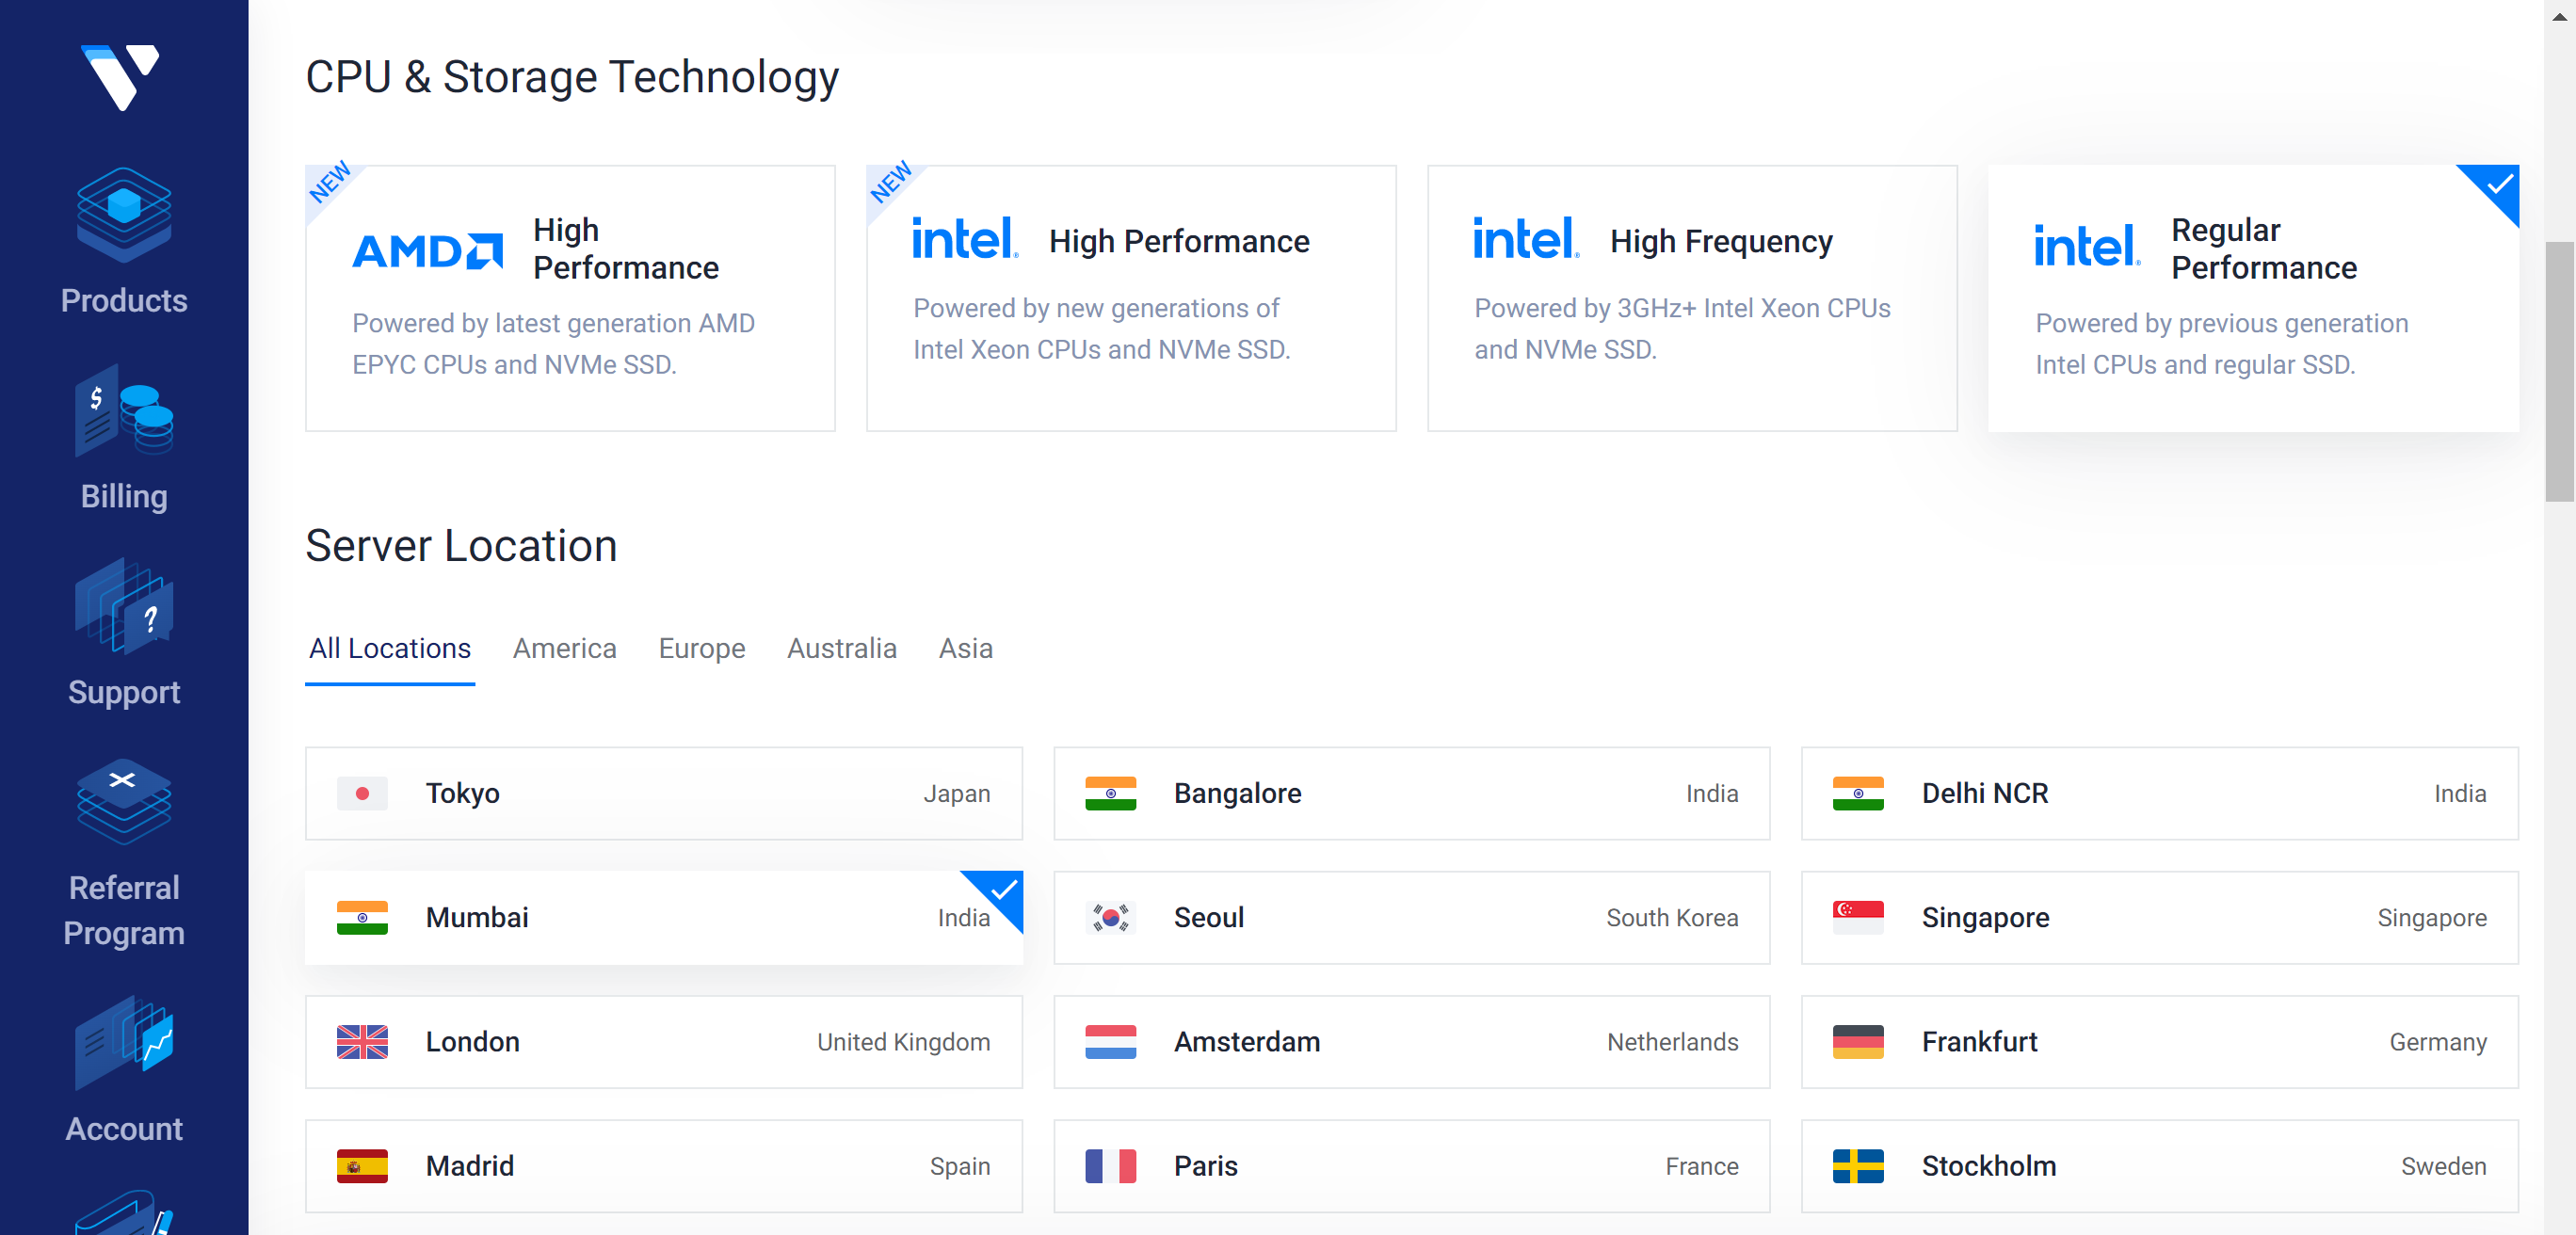The image size is (2576, 1235).
Task: Choose the Singapore server location
Action: tap(2158, 917)
